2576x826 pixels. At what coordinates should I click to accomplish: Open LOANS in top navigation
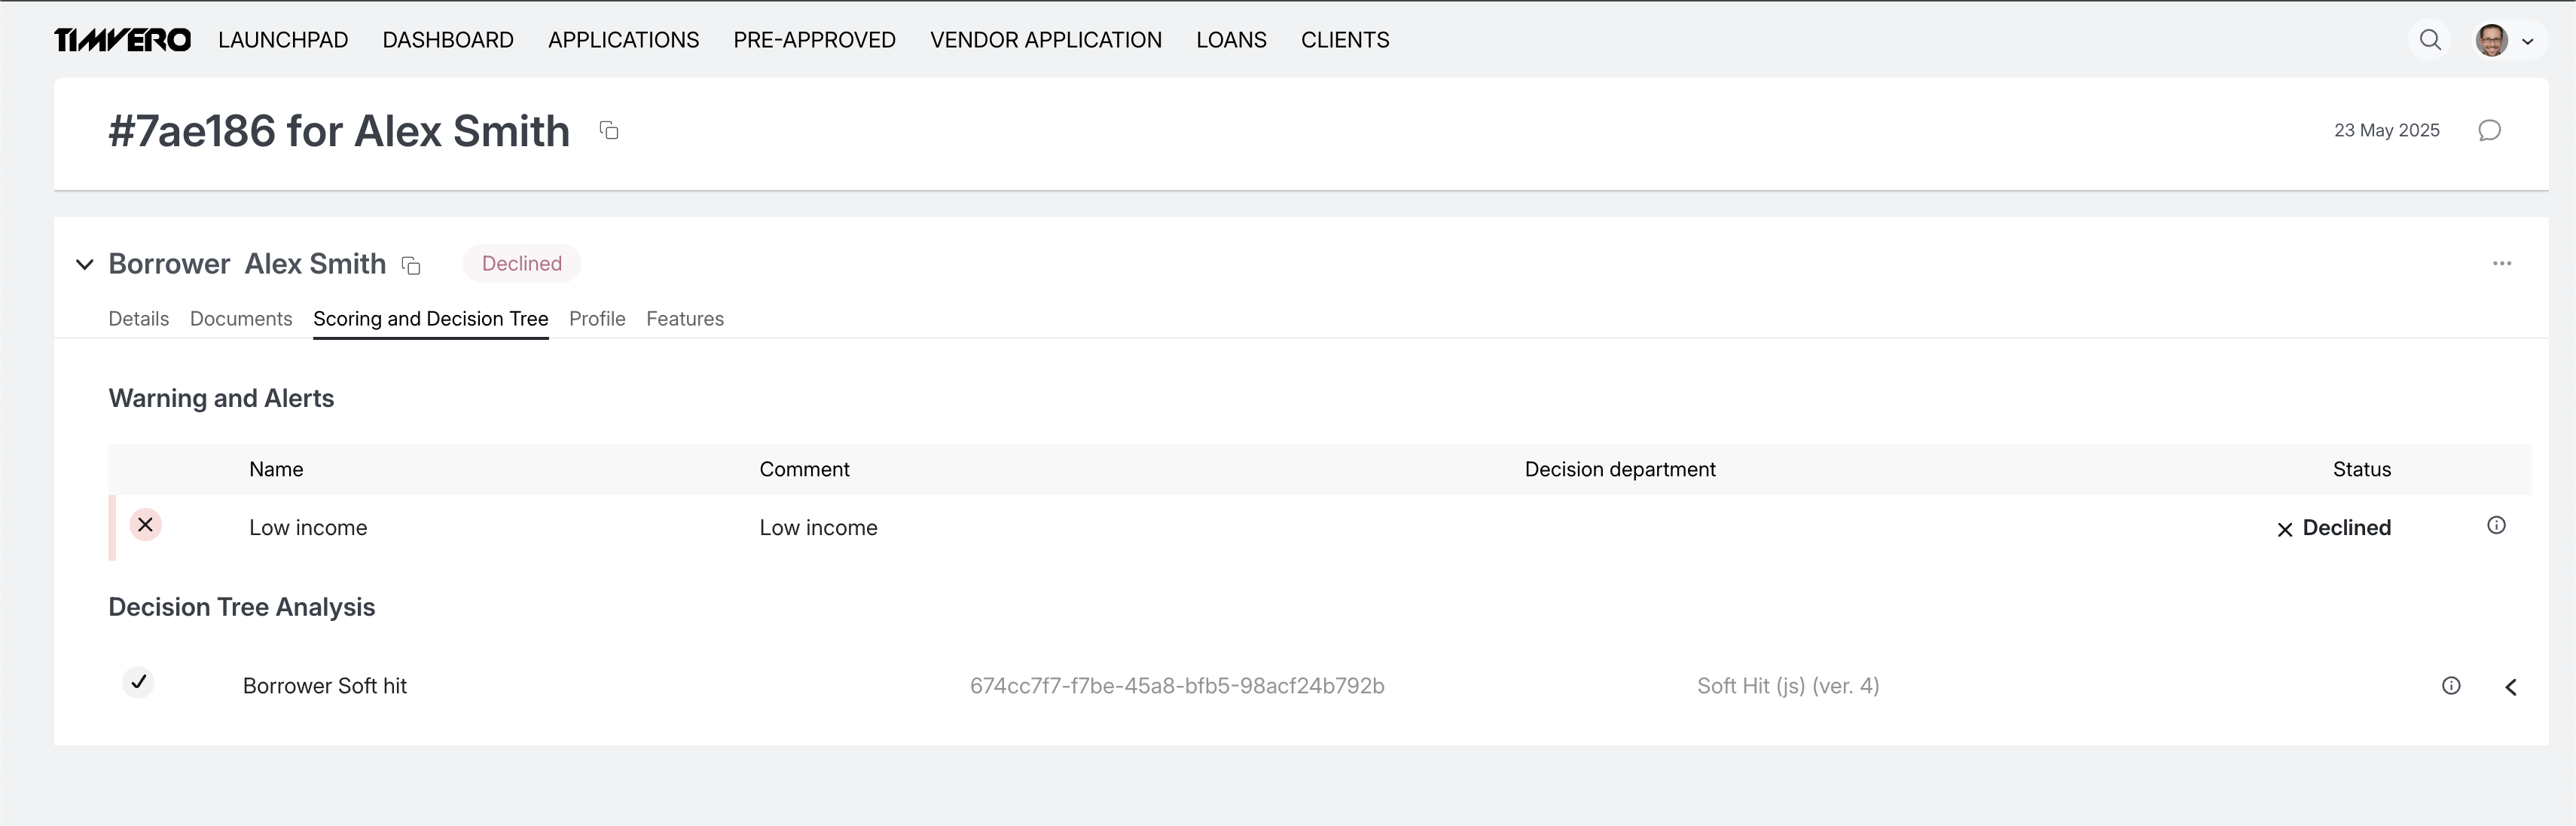[1231, 40]
